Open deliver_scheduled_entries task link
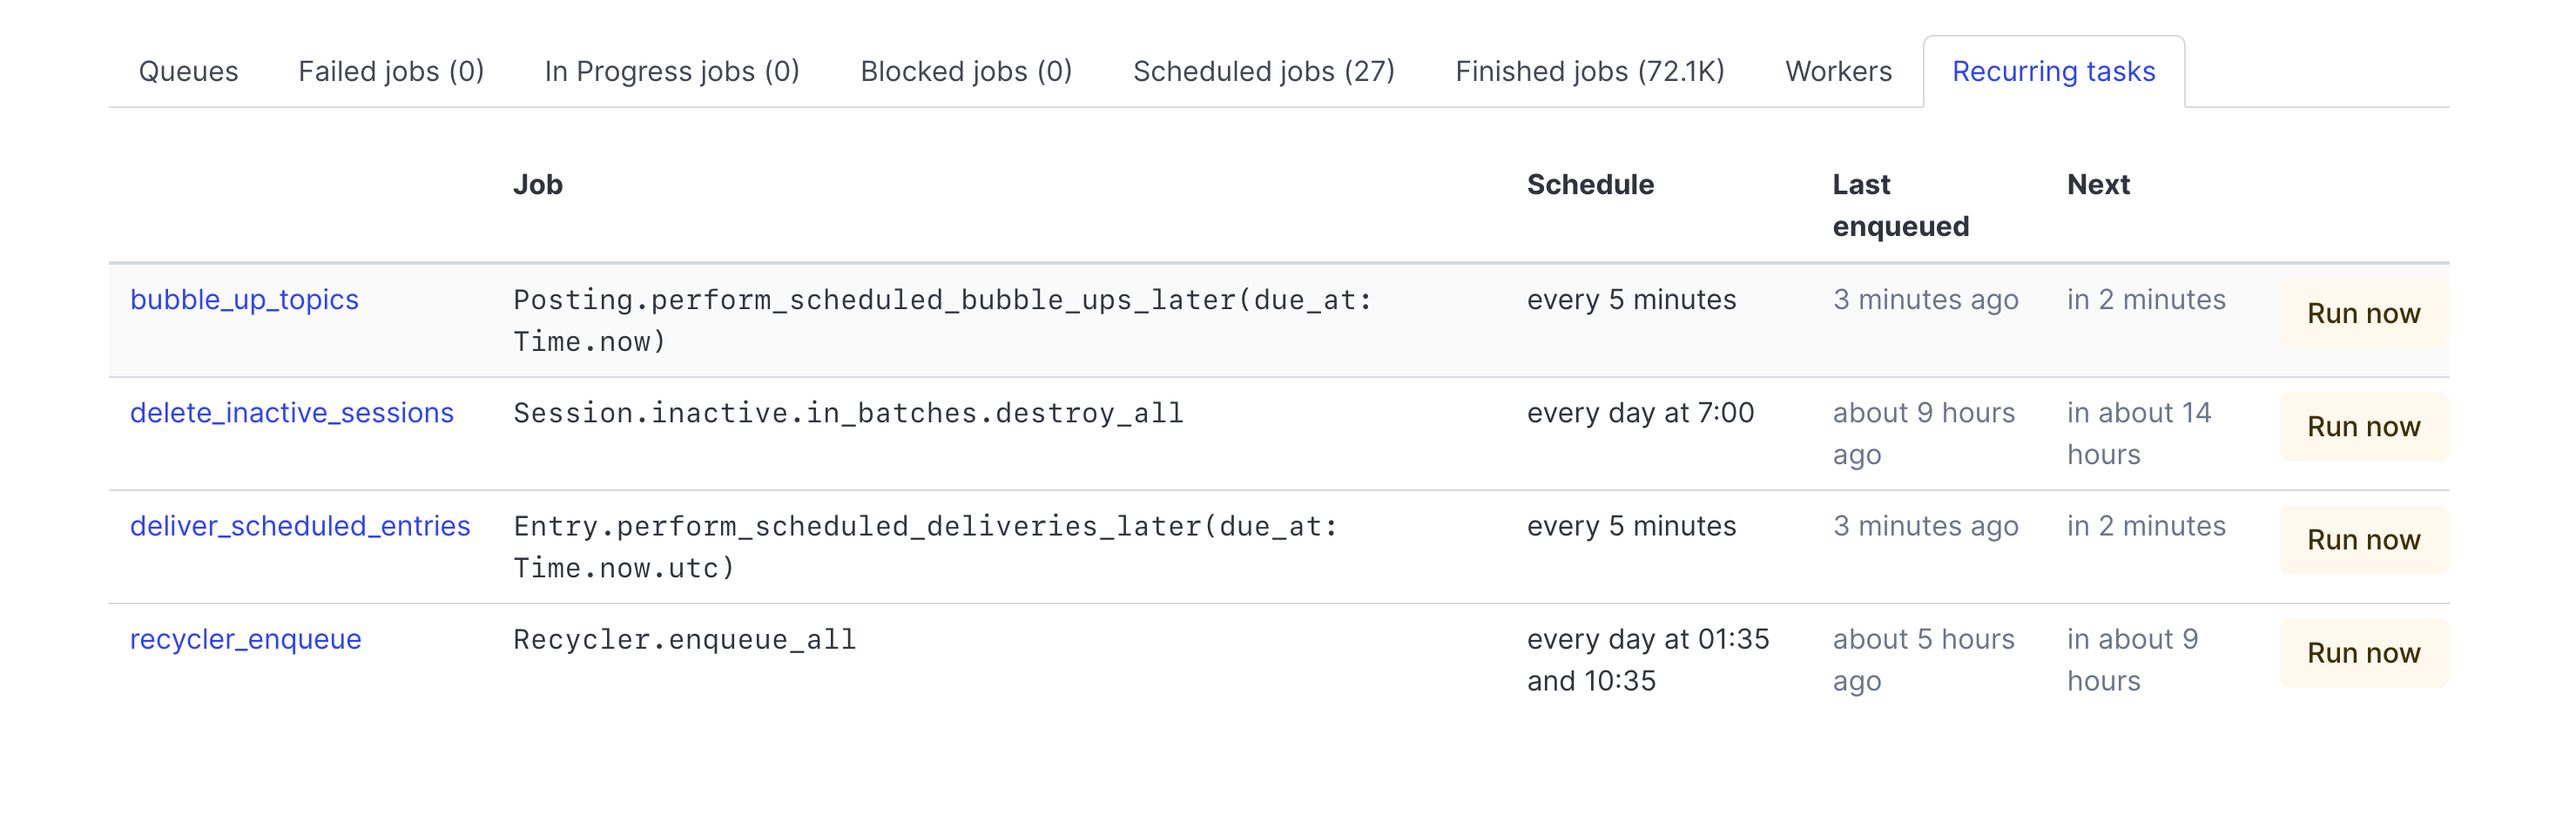The image size is (2576, 822). coord(299,526)
